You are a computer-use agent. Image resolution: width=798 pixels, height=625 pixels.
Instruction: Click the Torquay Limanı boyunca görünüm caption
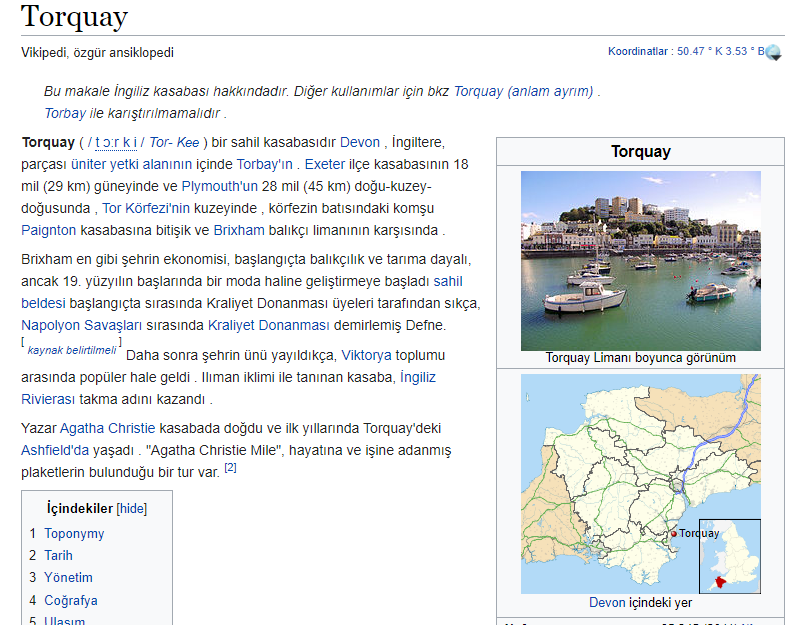click(x=641, y=358)
